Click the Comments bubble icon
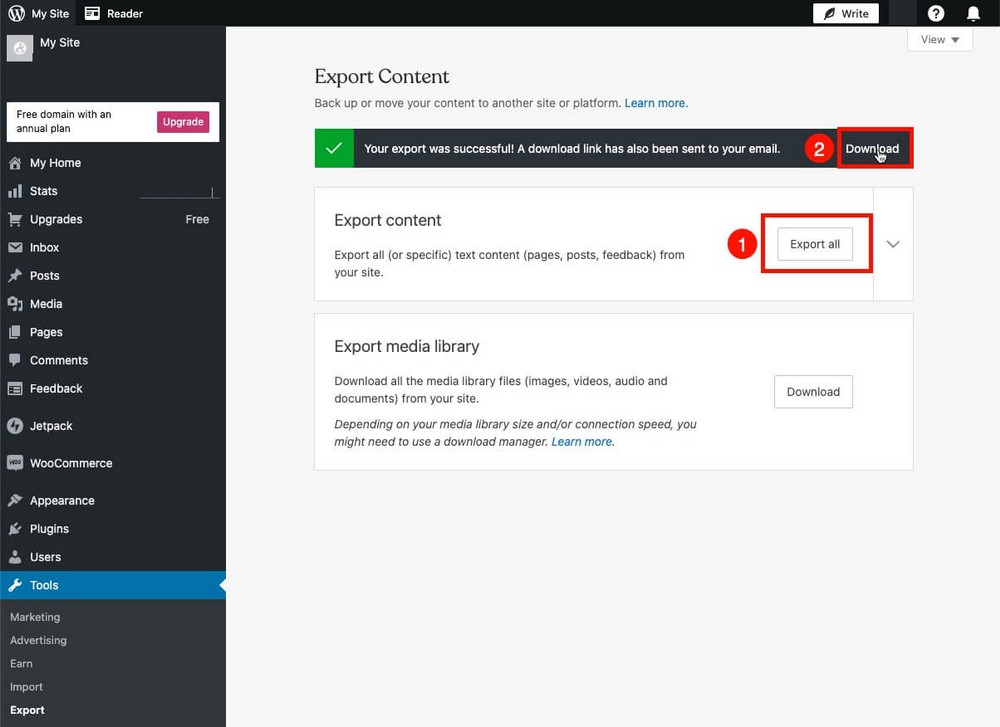The width and height of the screenshot is (1000, 727). coord(15,360)
